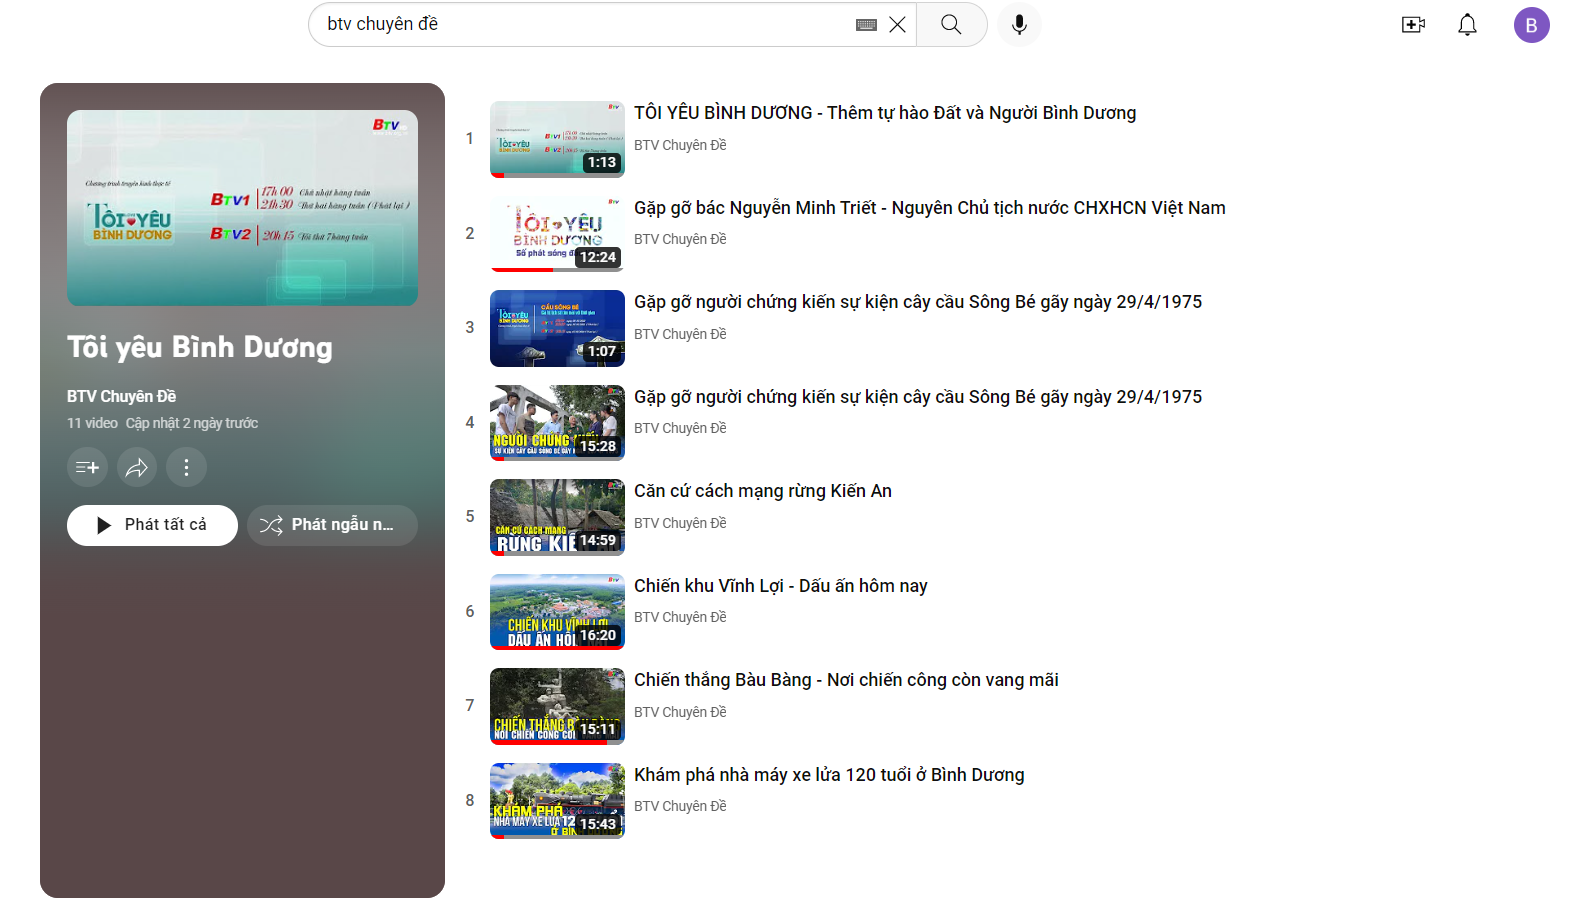Open title Chiến khu Vĩnh Lợi - Dấu ấn hôm nay
1583x916 pixels.
coord(781,586)
